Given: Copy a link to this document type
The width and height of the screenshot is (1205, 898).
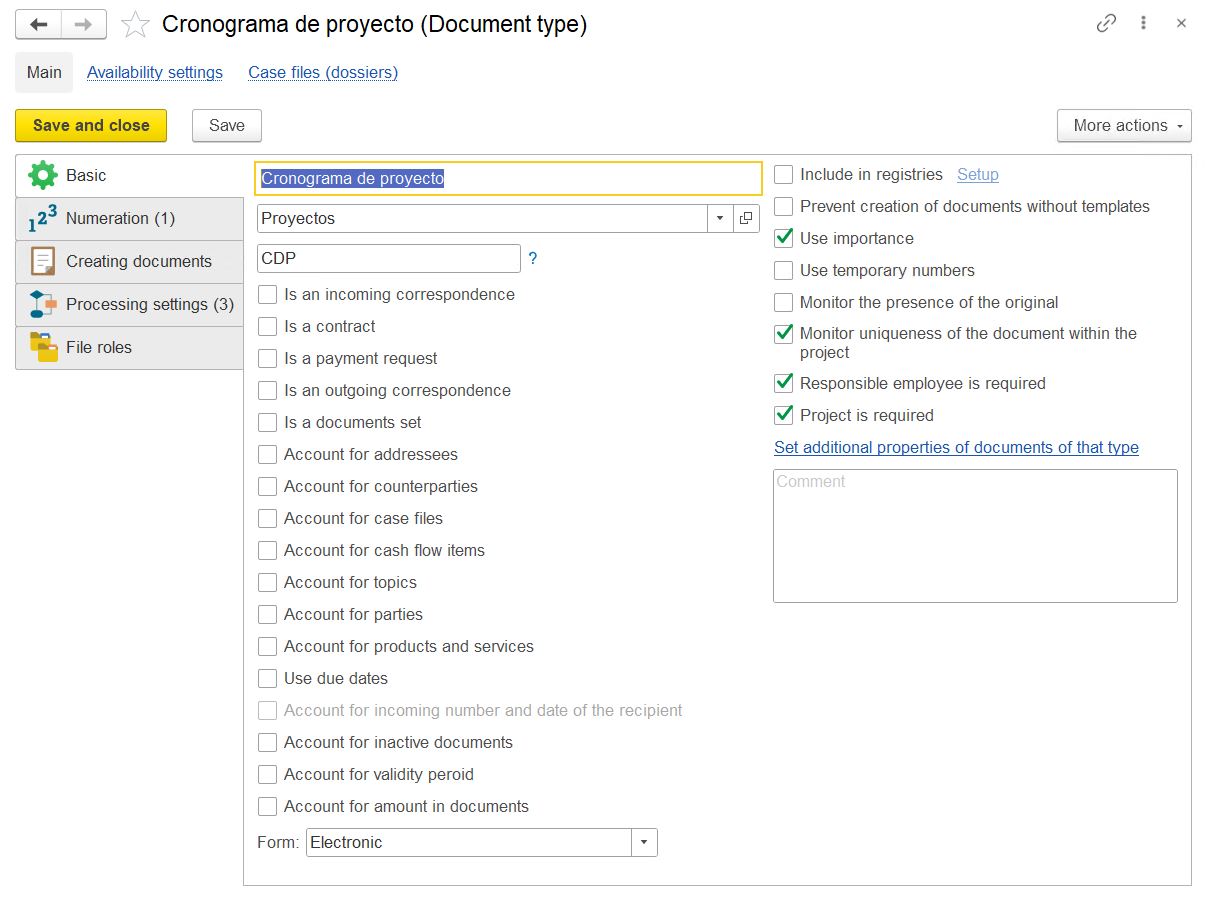Looking at the screenshot, I should 1105,22.
